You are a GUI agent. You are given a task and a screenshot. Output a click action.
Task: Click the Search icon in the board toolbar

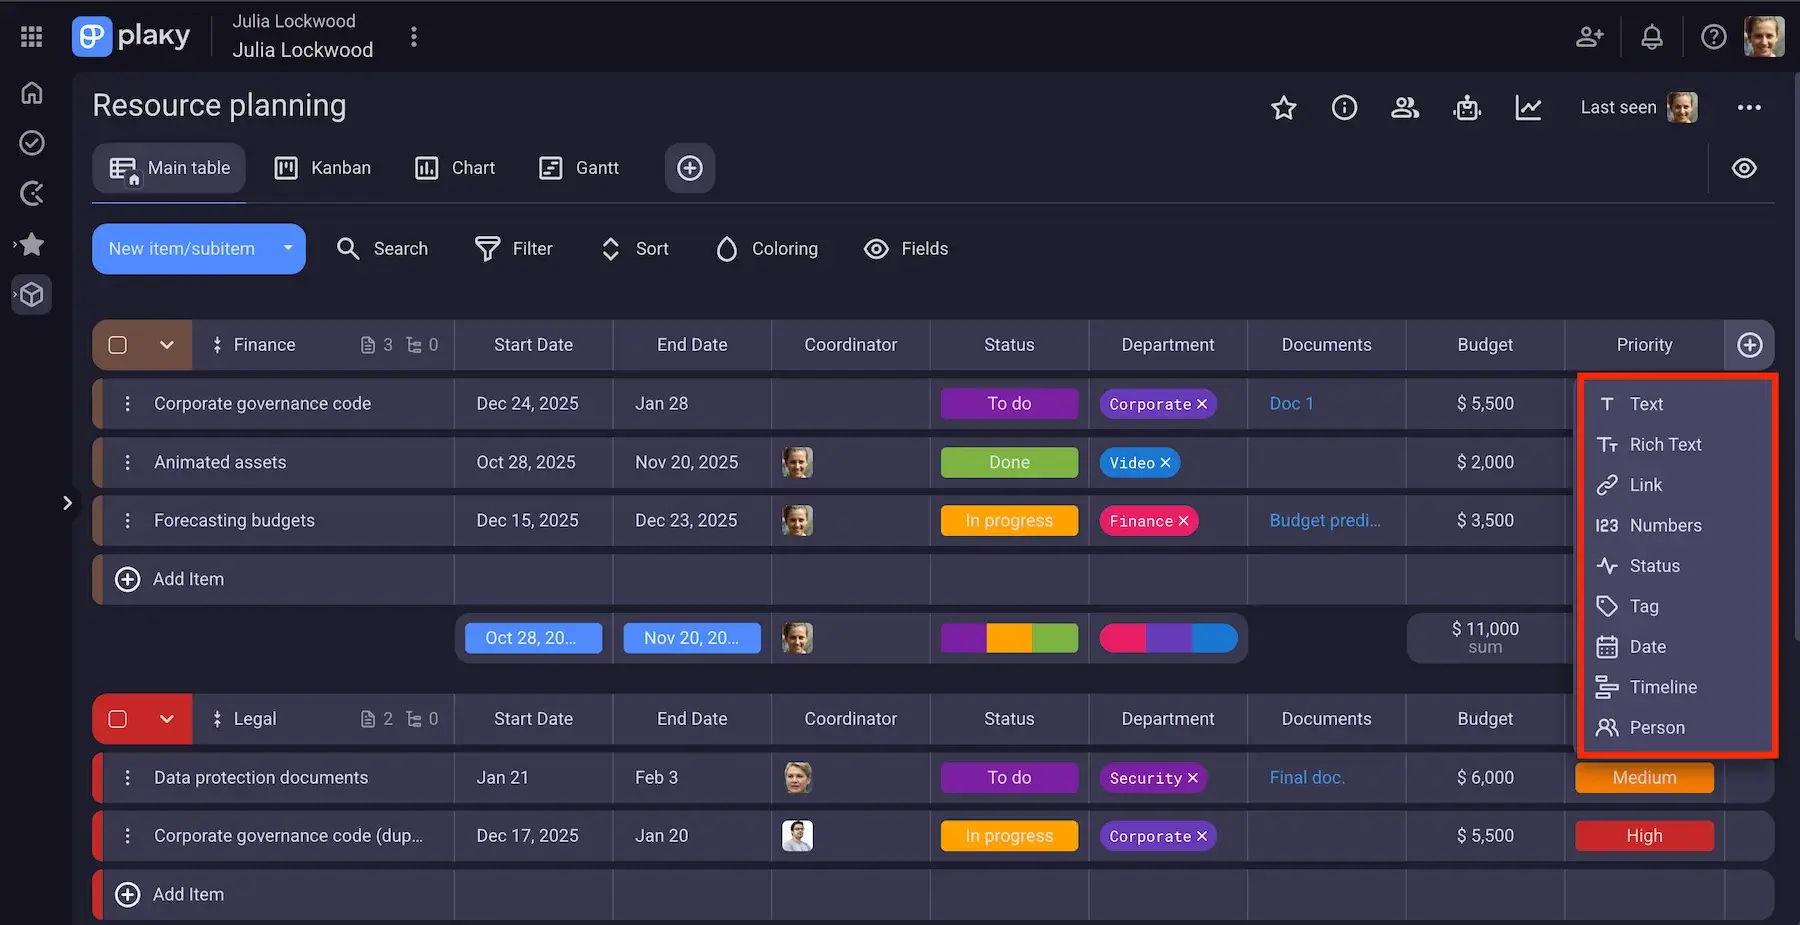click(x=348, y=248)
